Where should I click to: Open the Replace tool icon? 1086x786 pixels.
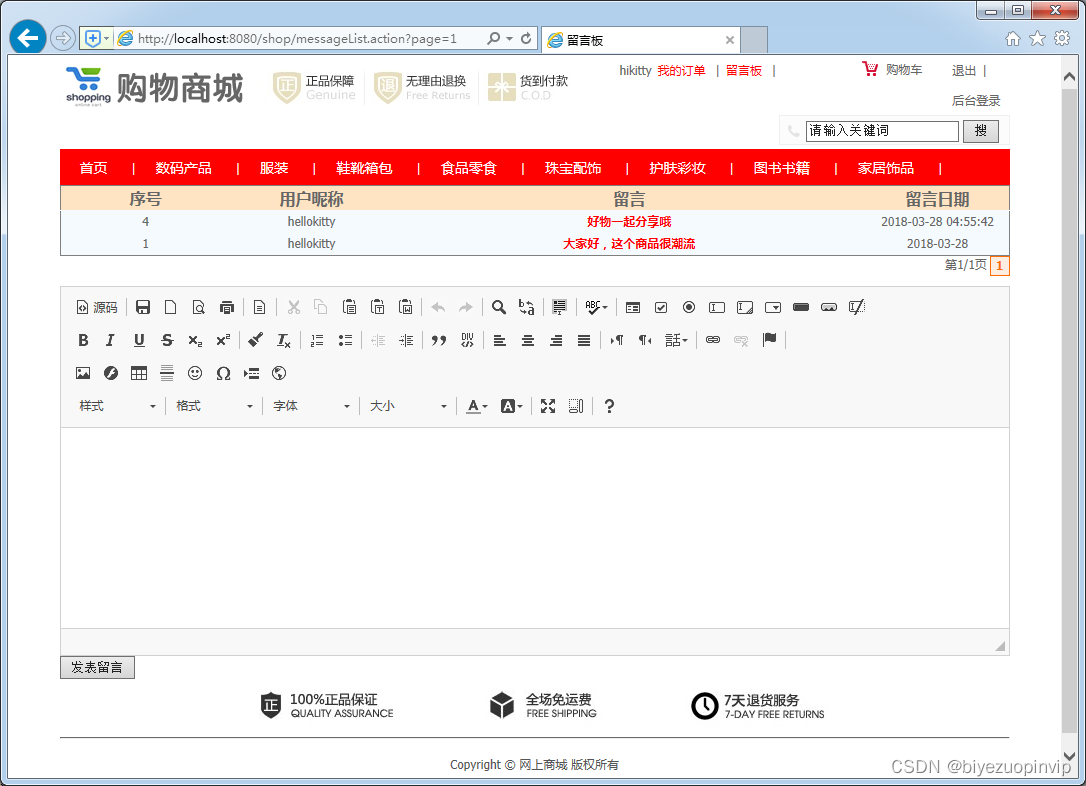pyautogui.click(x=526, y=307)
